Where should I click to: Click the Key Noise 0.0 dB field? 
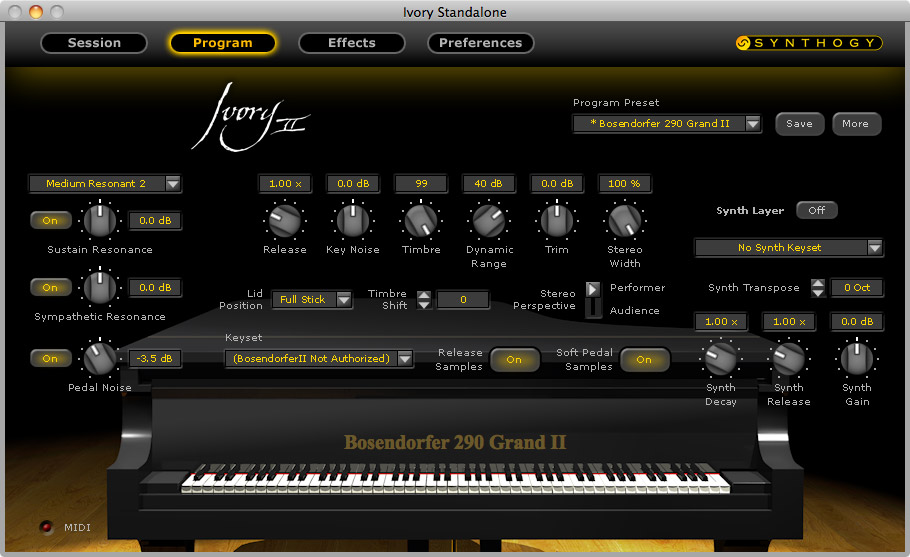(353, 183)
